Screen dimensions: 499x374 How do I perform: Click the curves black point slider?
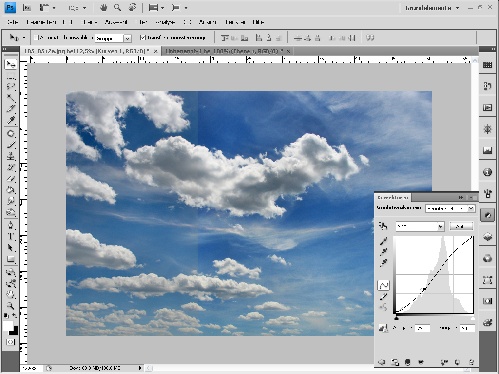click(396, 318)
